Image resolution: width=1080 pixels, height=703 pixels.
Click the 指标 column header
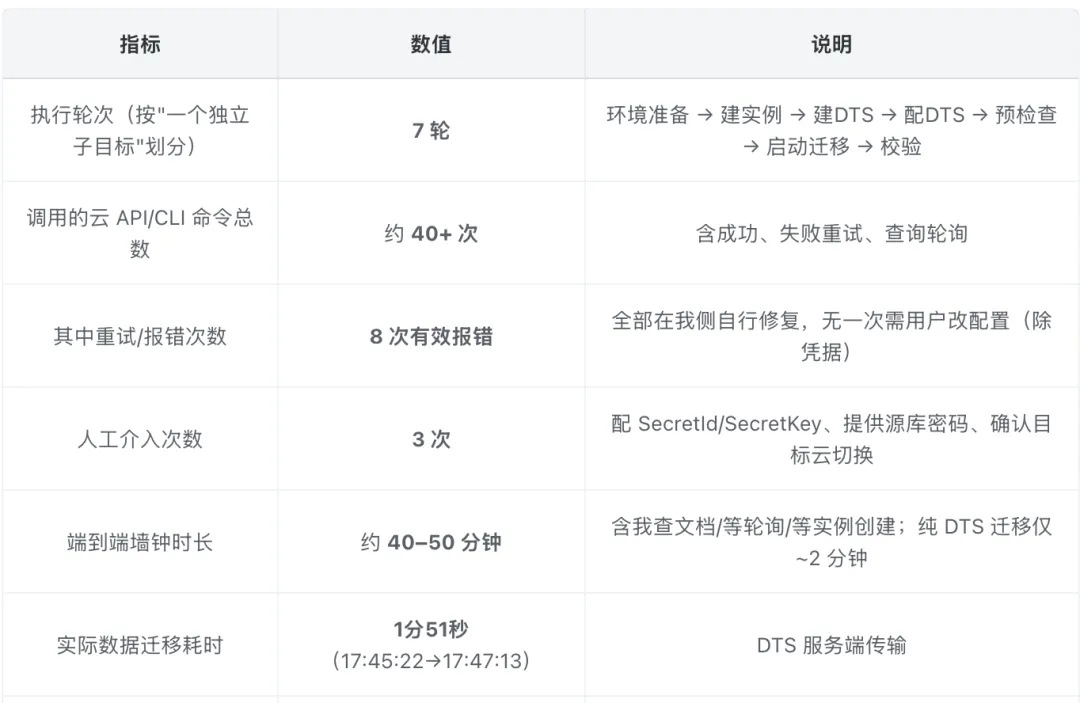tap(140, 44)
